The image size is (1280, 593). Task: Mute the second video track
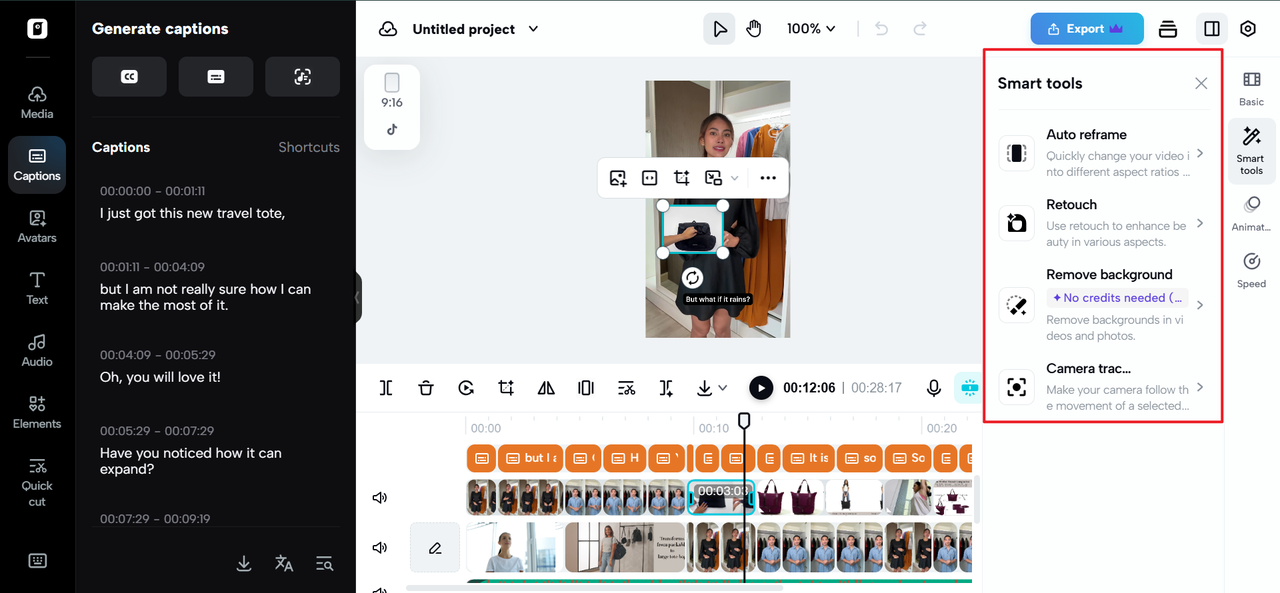(380, 548)
